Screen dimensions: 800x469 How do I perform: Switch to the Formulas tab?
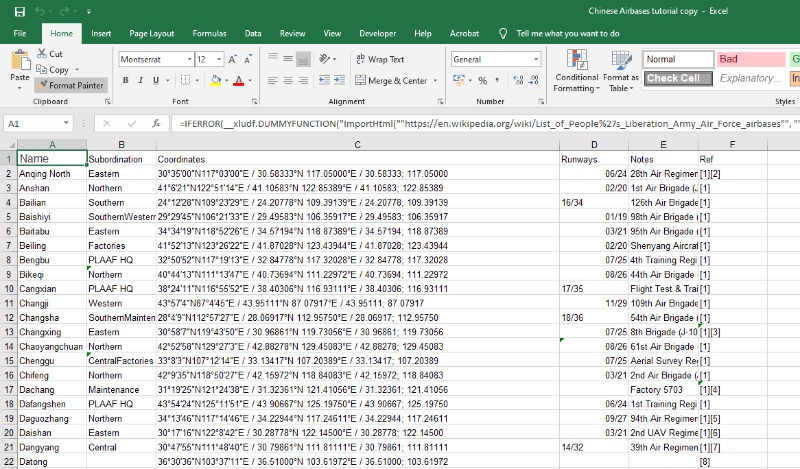[209, 33]
